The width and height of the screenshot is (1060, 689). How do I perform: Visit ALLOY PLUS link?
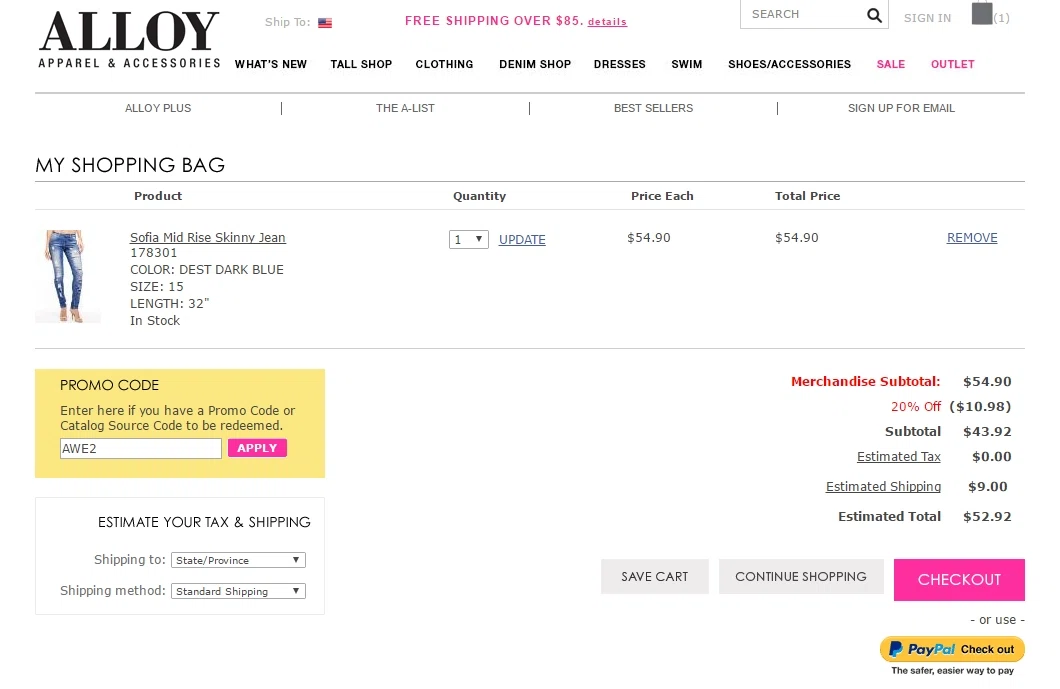coord(158,108)
